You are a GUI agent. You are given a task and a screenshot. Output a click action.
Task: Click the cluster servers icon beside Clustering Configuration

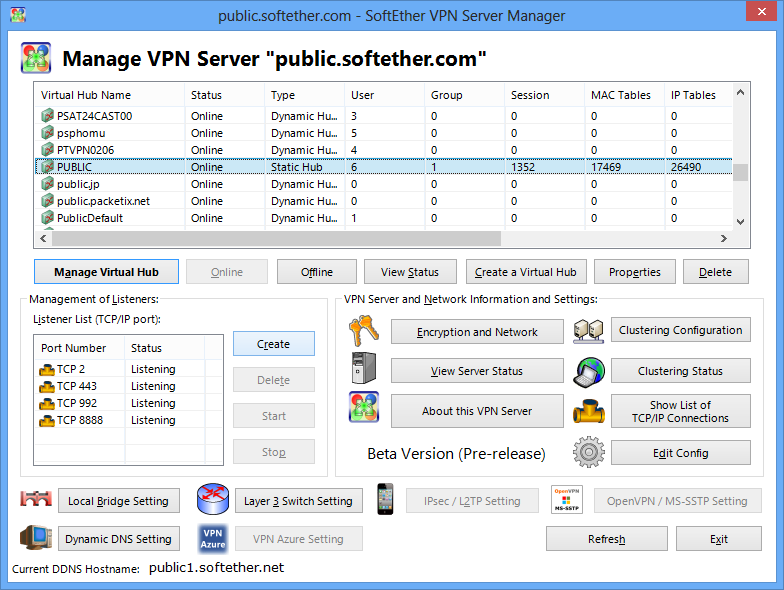pyautogui.click(x=588, y=330)
